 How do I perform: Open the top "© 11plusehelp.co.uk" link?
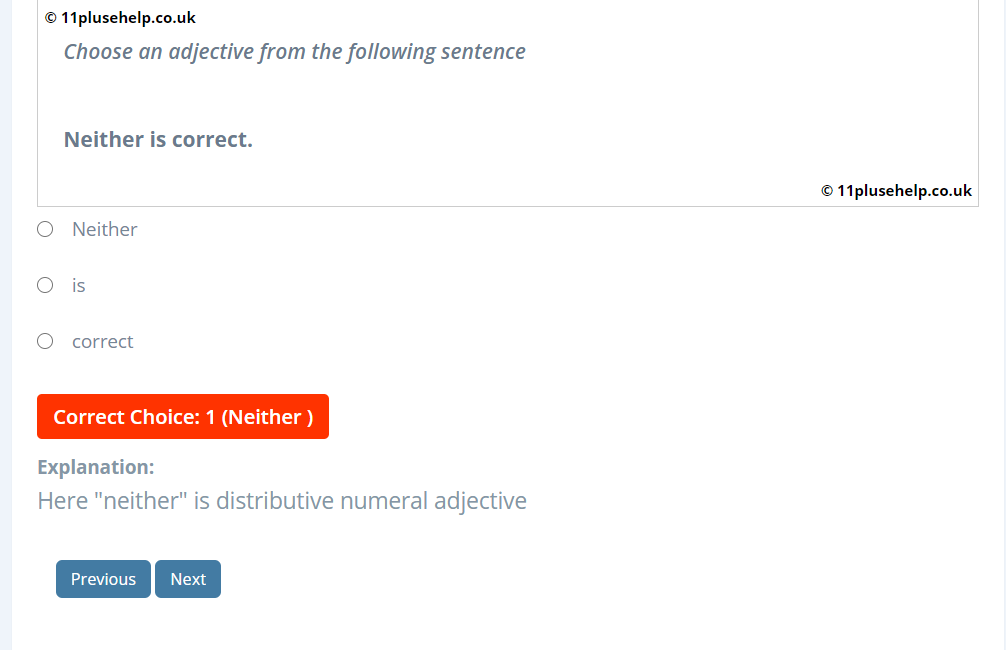coord(120,17)
